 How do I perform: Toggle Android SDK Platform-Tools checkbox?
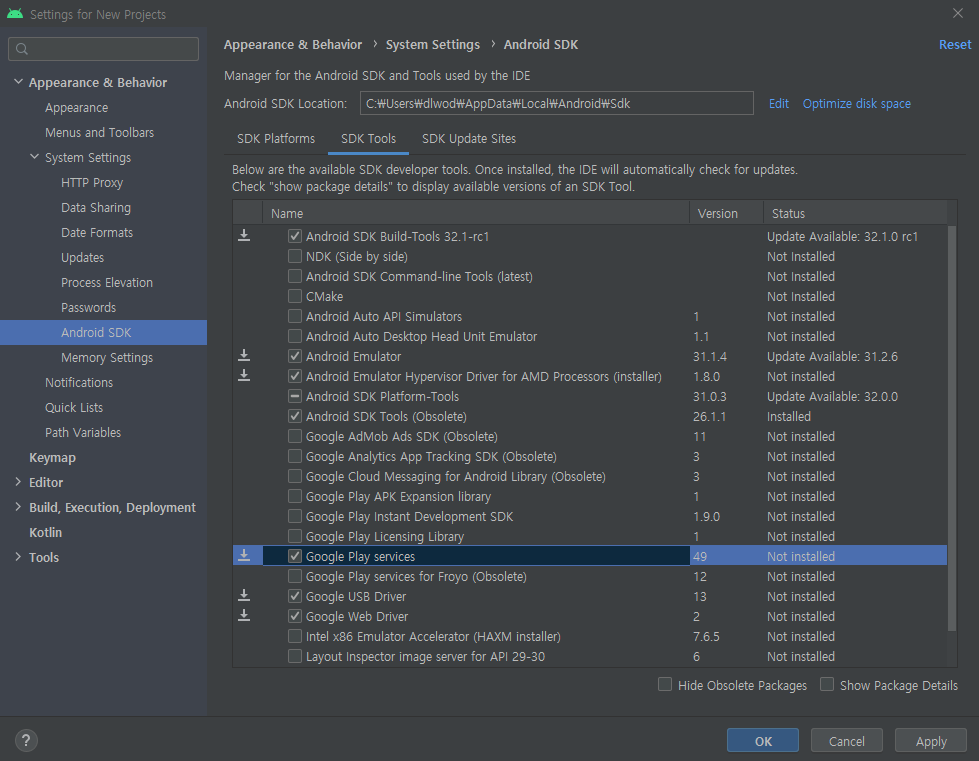[295, 396]
